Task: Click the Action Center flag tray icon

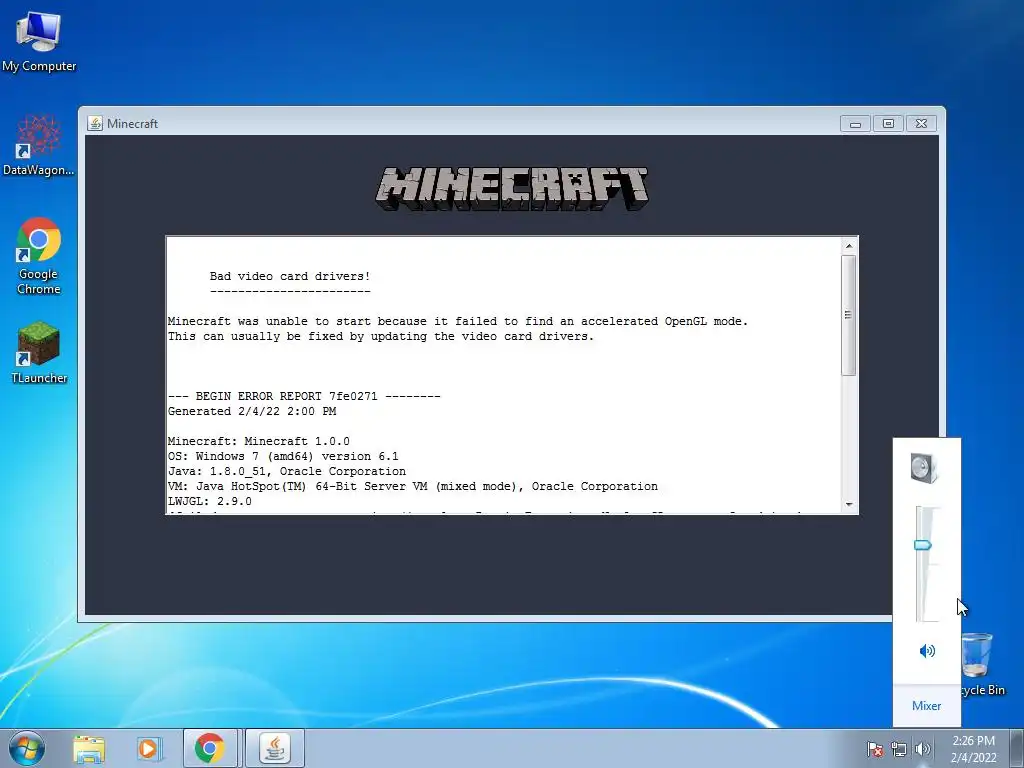Action: pyautogui.click(x=874, y=749)
